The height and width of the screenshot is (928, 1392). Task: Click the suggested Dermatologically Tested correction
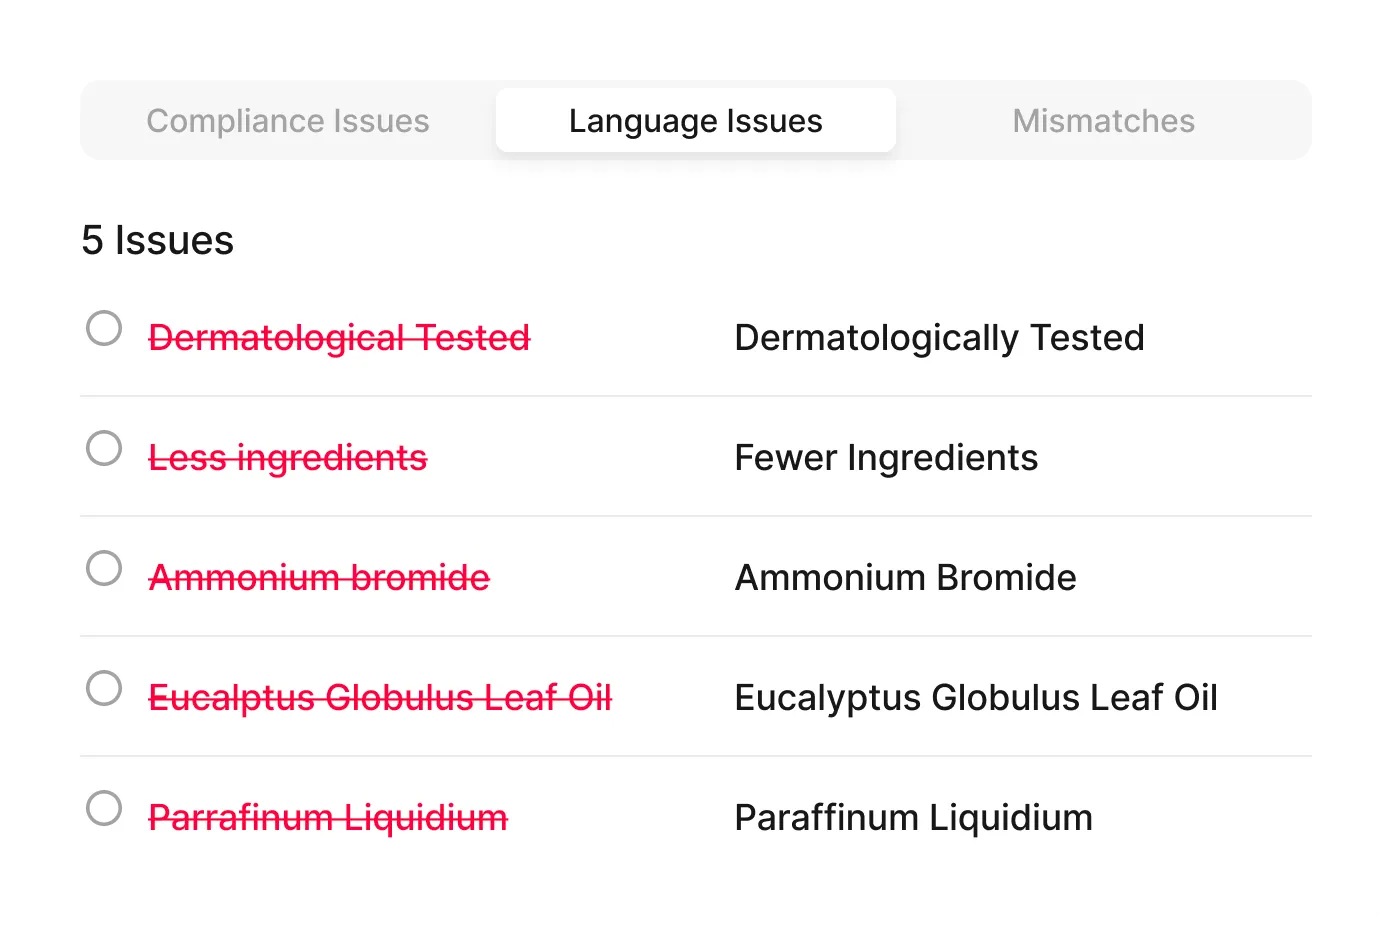point(939,337)
